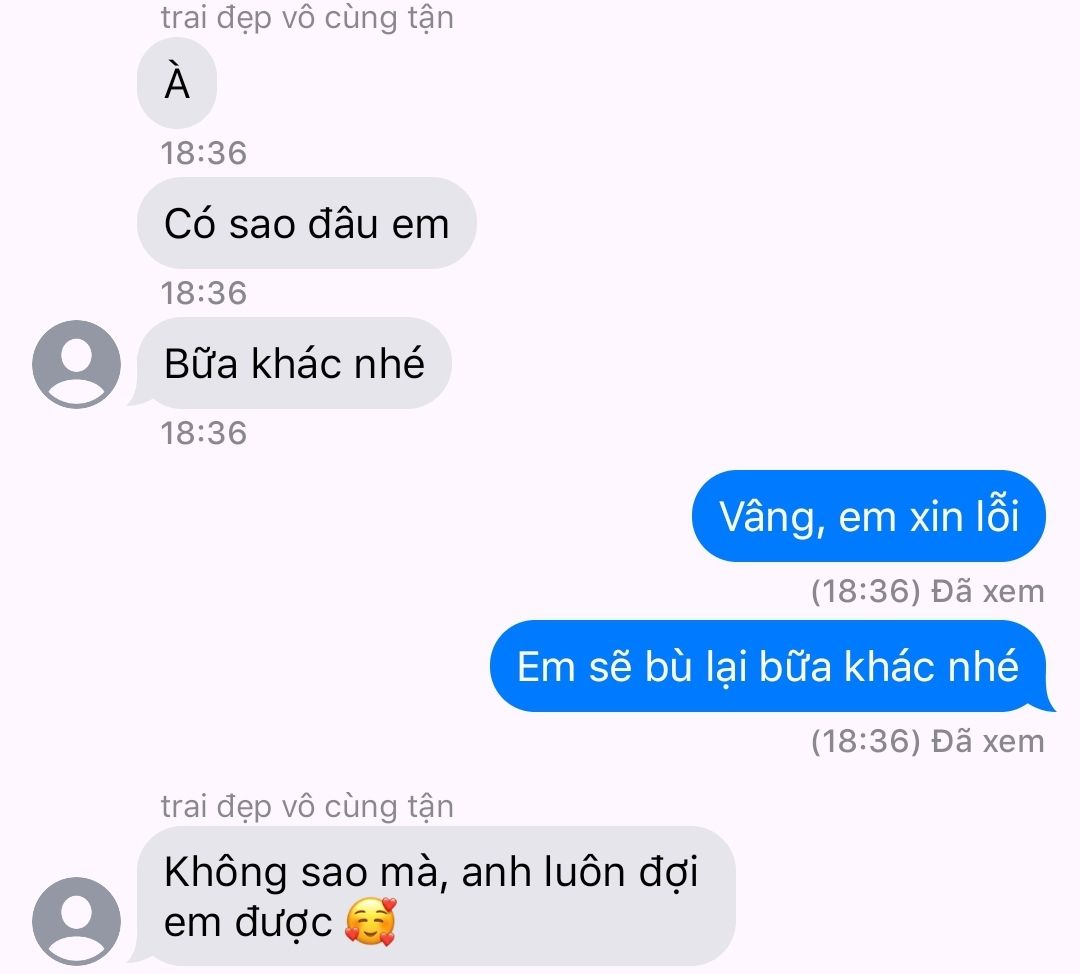Select the 'À' message bubble

pyautogui.click(x=177, y=83)
